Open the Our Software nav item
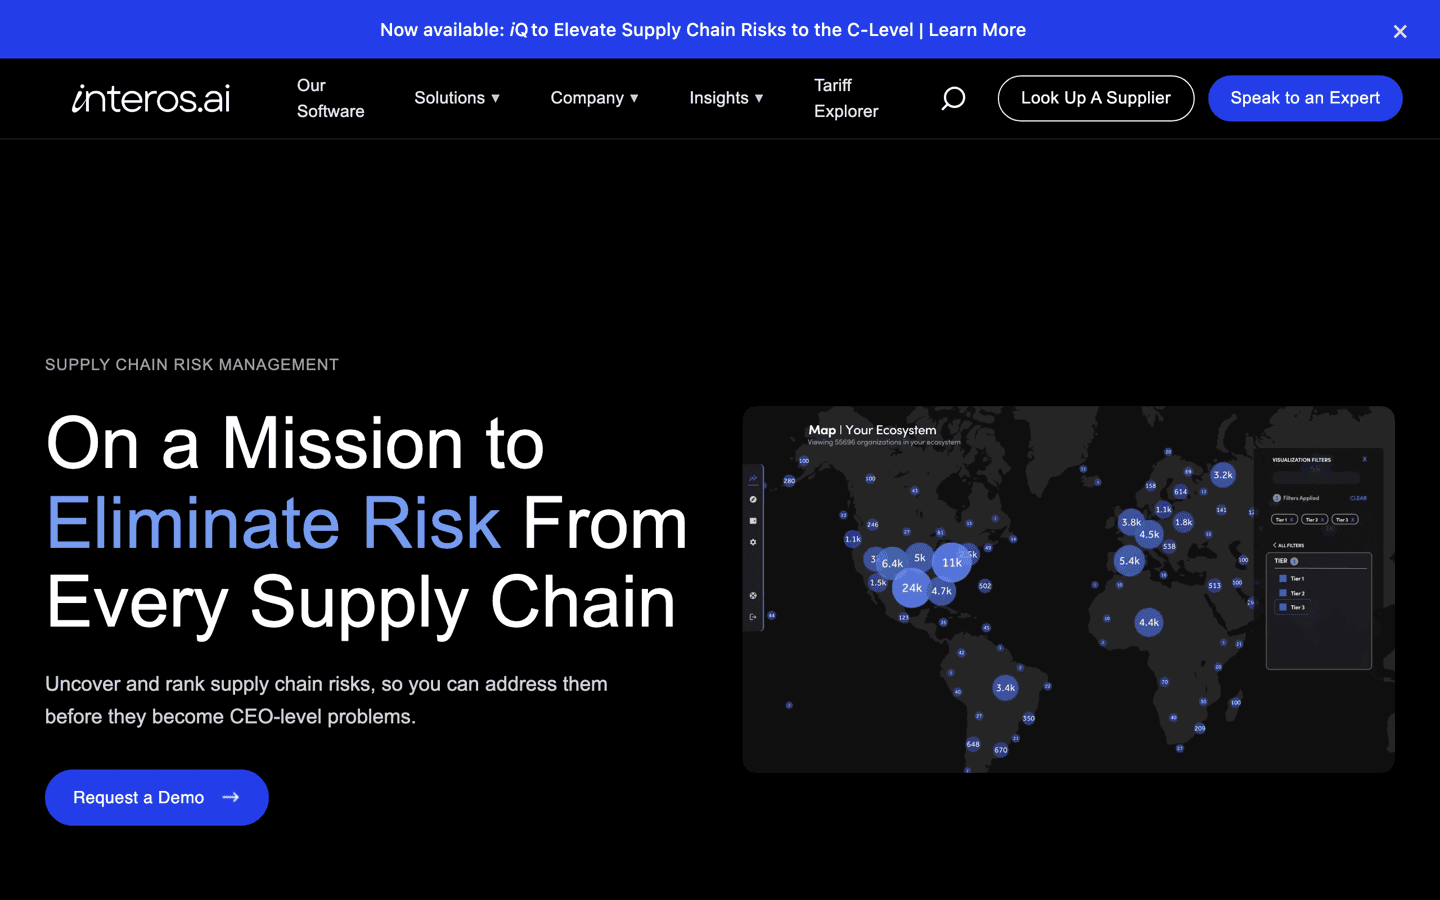 pos(330,98)
